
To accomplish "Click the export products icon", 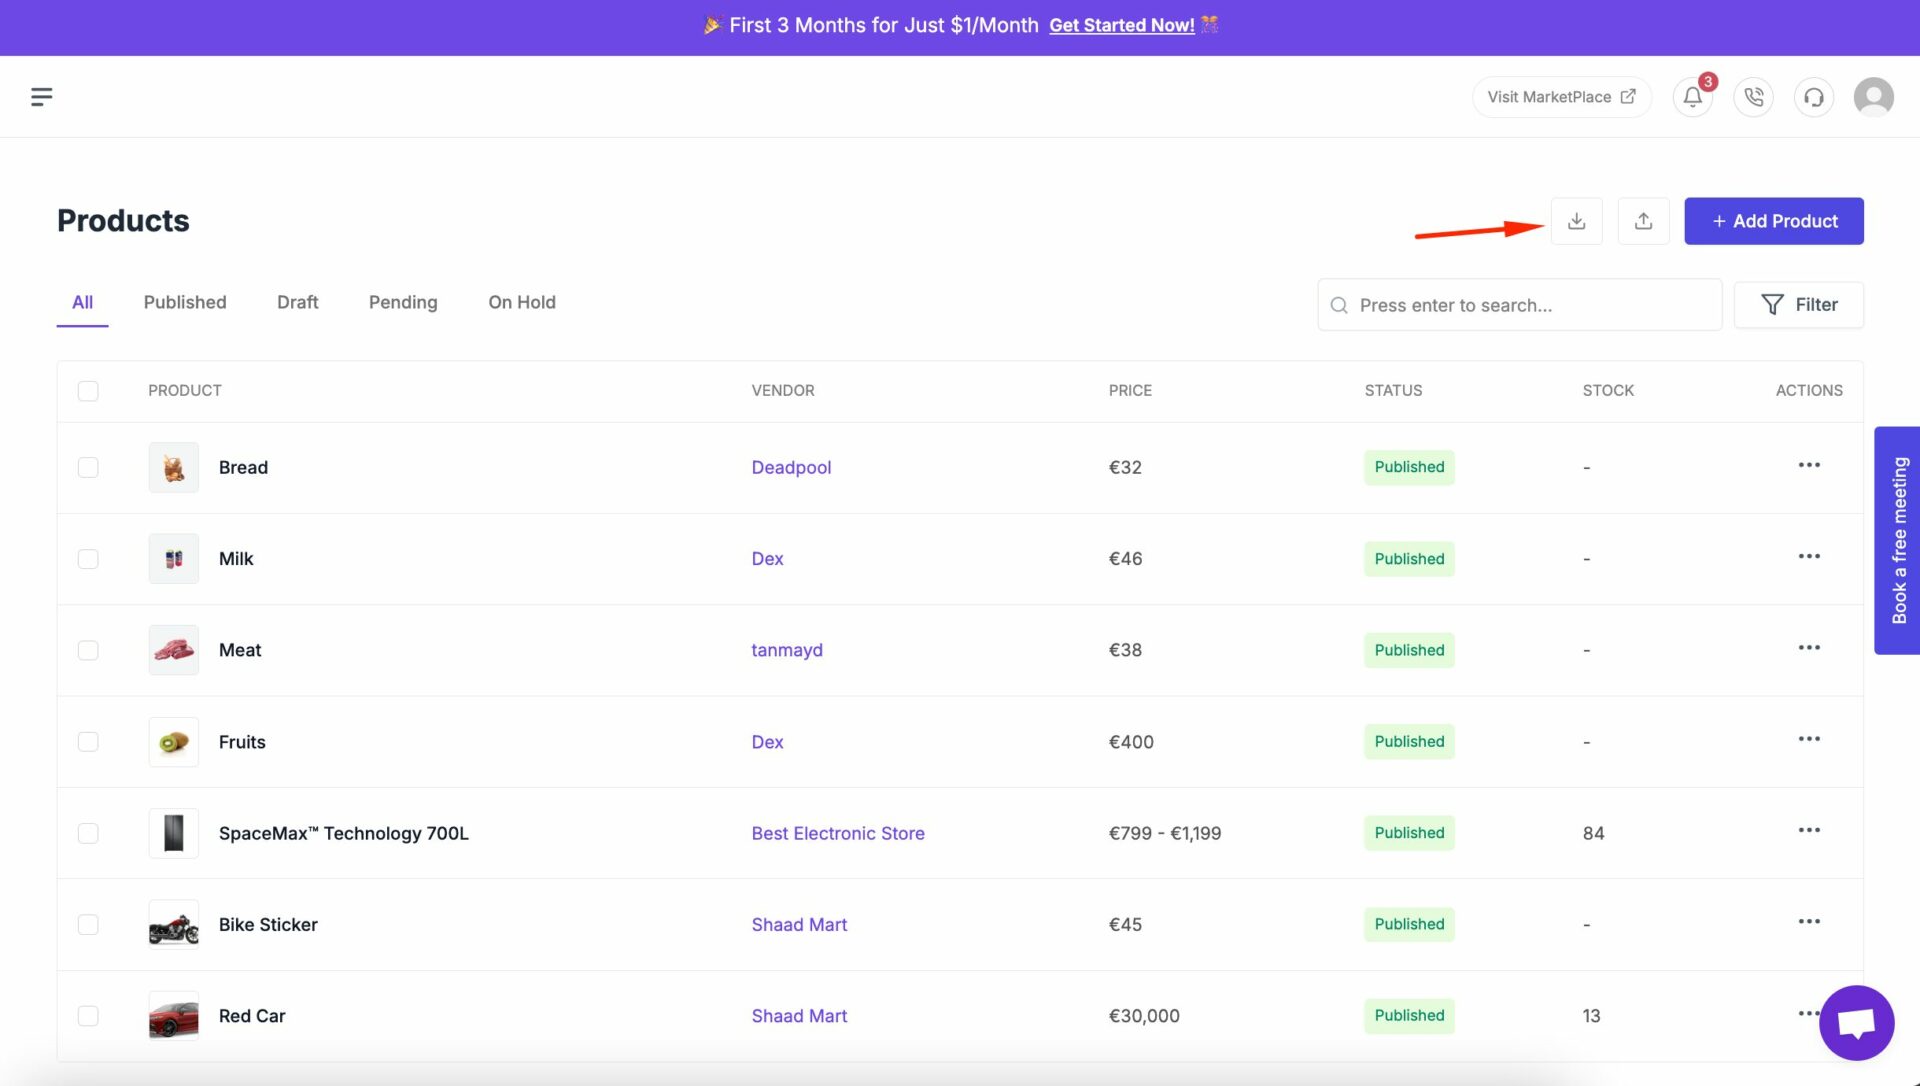I will tap(1643, 220).
